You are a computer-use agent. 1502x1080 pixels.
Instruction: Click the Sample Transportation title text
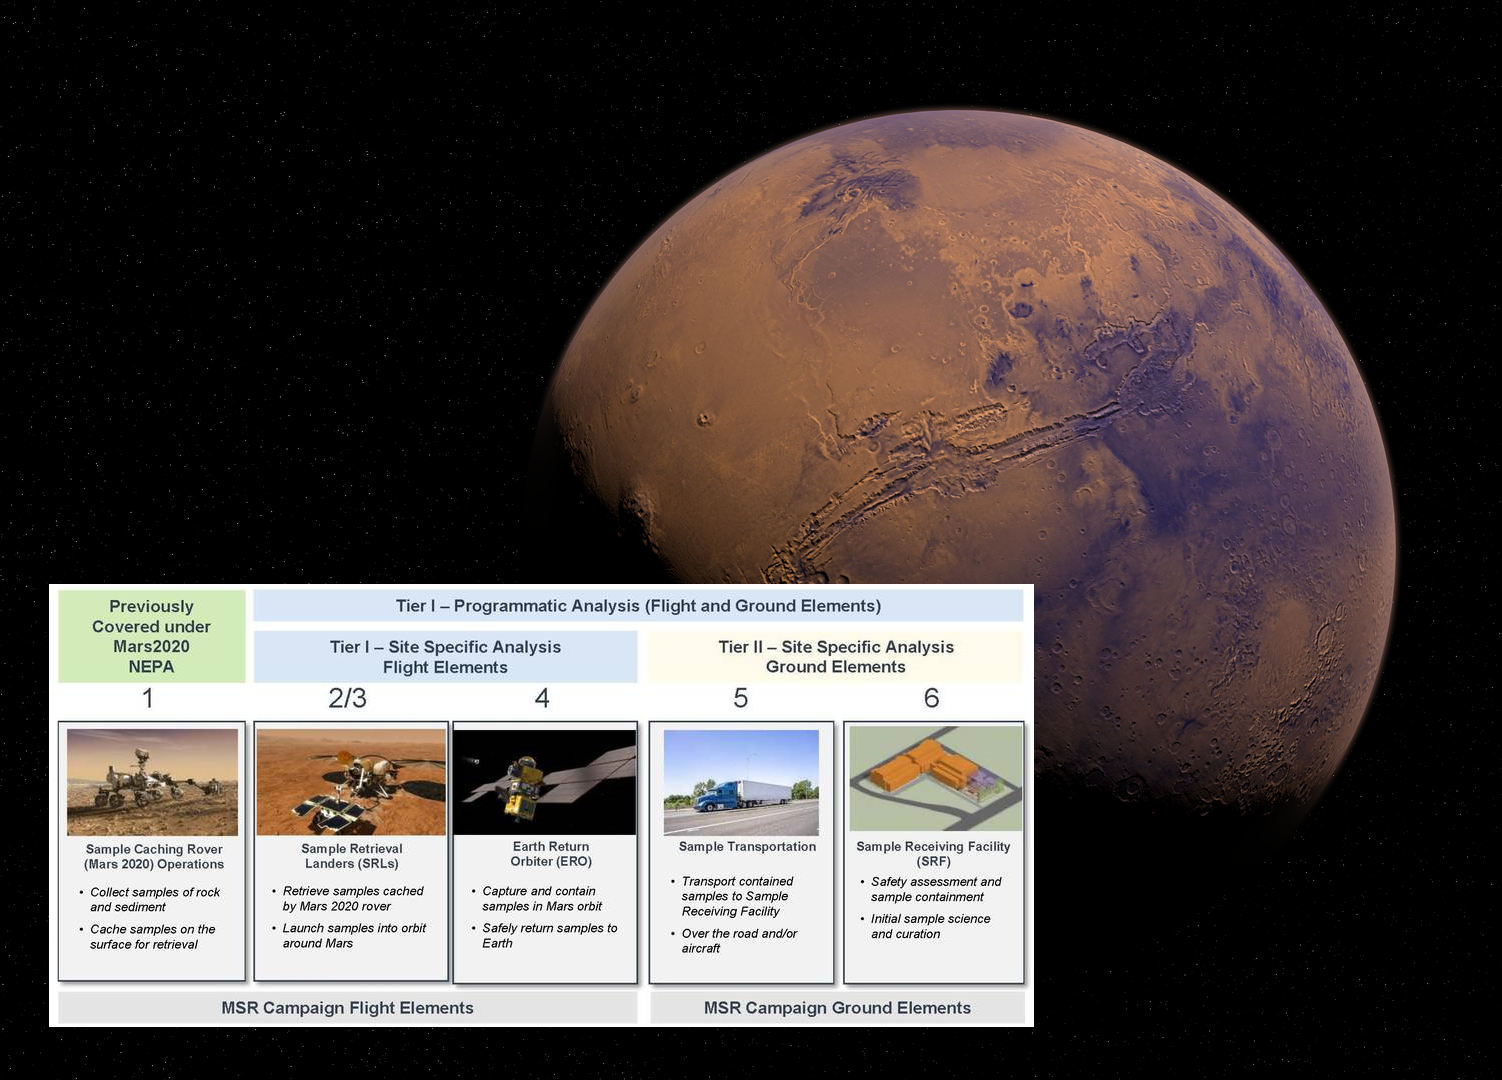(747, 847)
